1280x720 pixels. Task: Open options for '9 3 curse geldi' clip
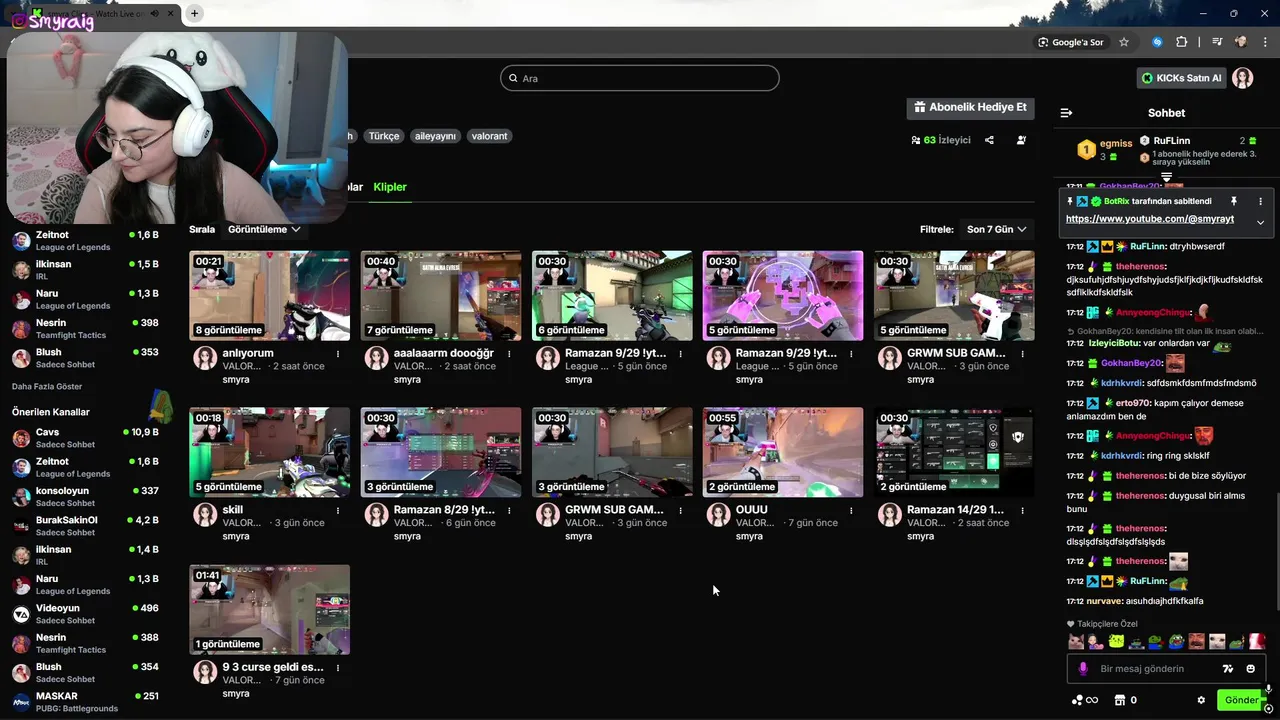338,667
